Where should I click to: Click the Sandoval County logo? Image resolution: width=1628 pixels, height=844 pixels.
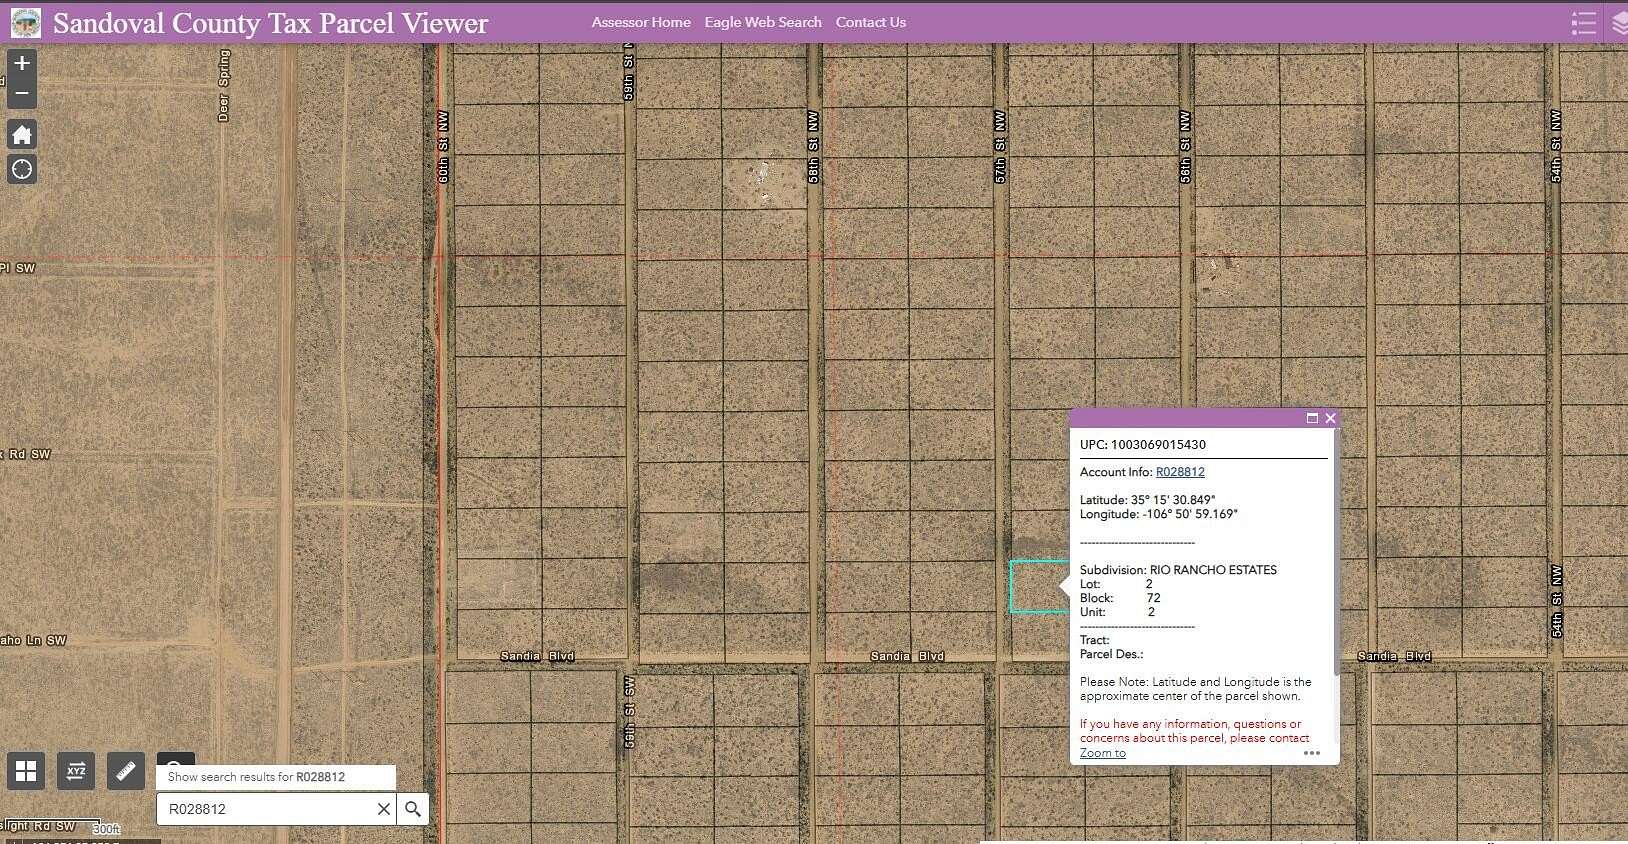[25, 22]
